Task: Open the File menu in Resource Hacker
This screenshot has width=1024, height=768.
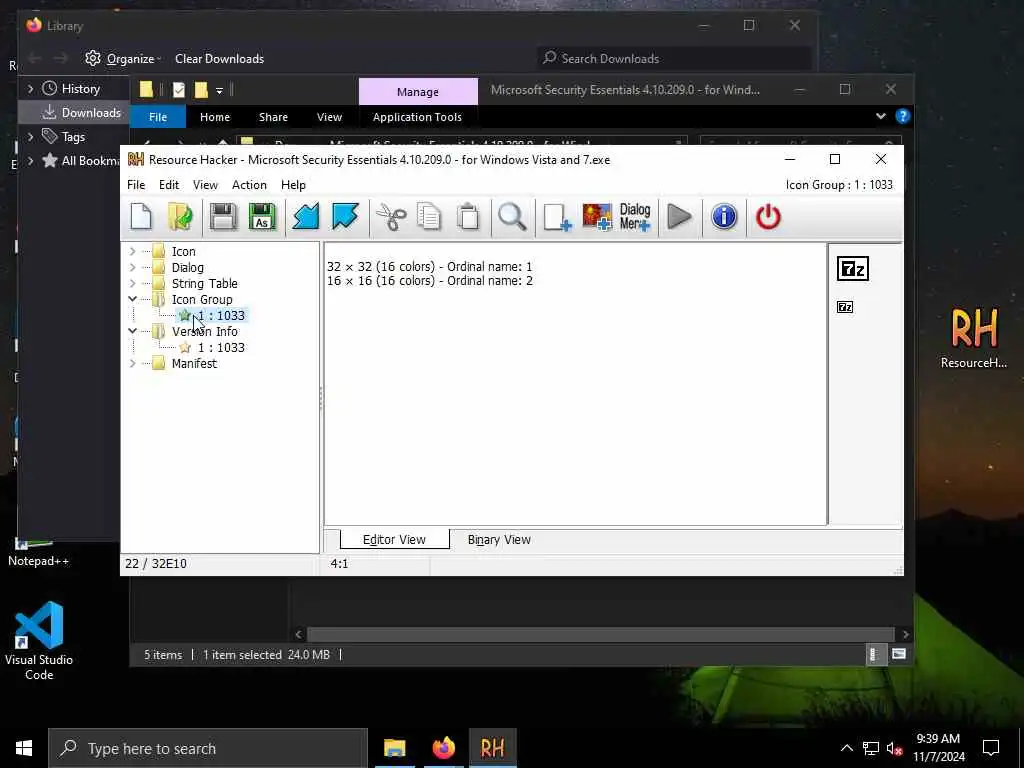Action: point(136,185)
